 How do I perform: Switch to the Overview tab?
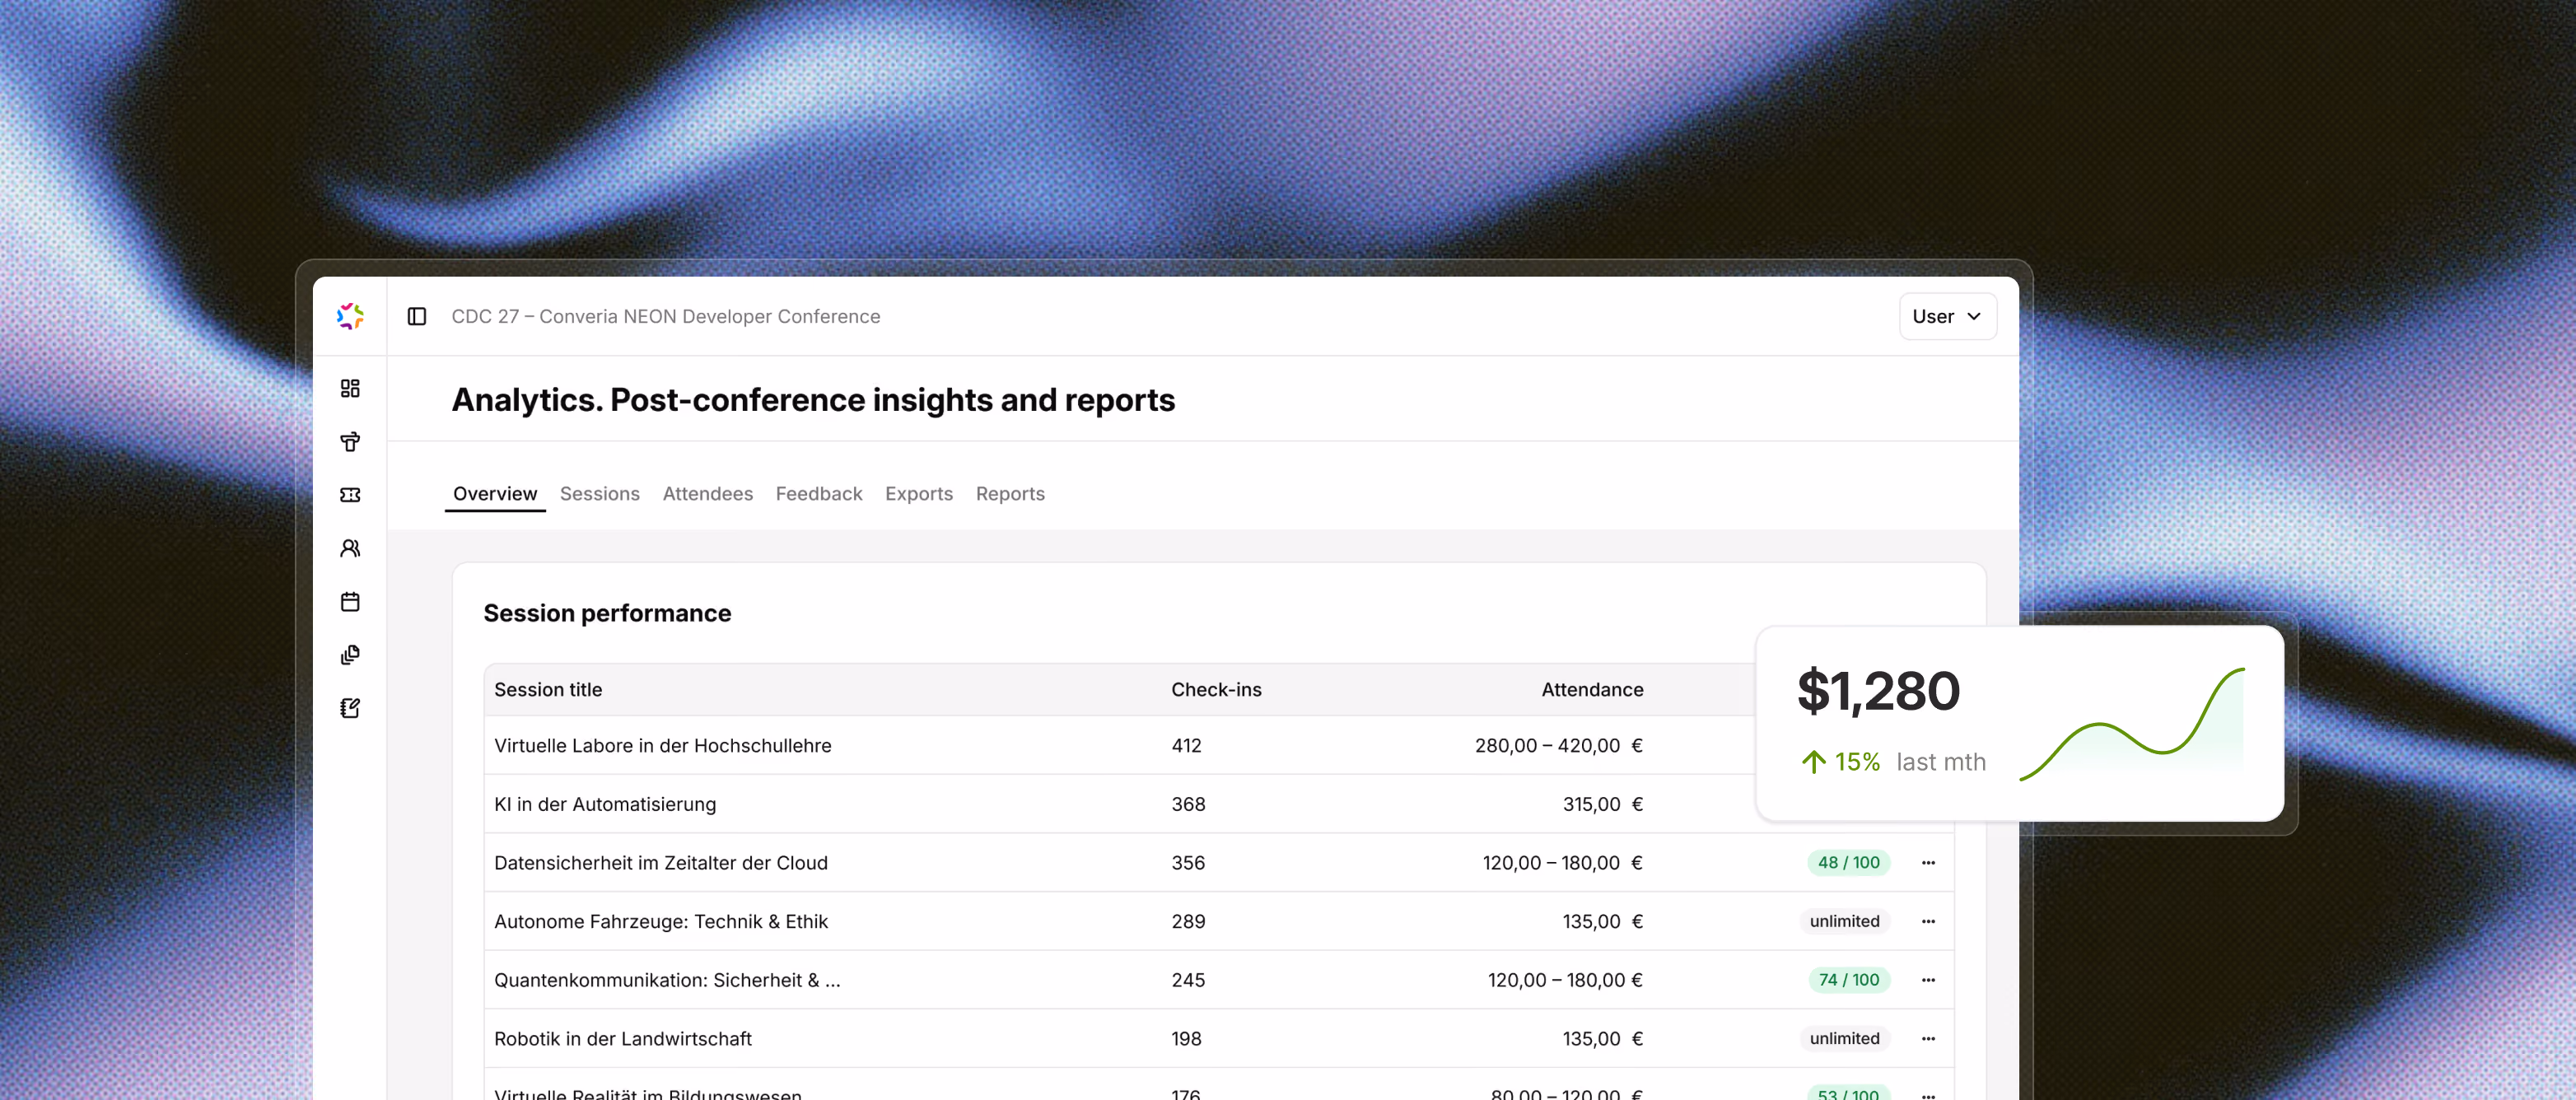(x=495, y=494)
